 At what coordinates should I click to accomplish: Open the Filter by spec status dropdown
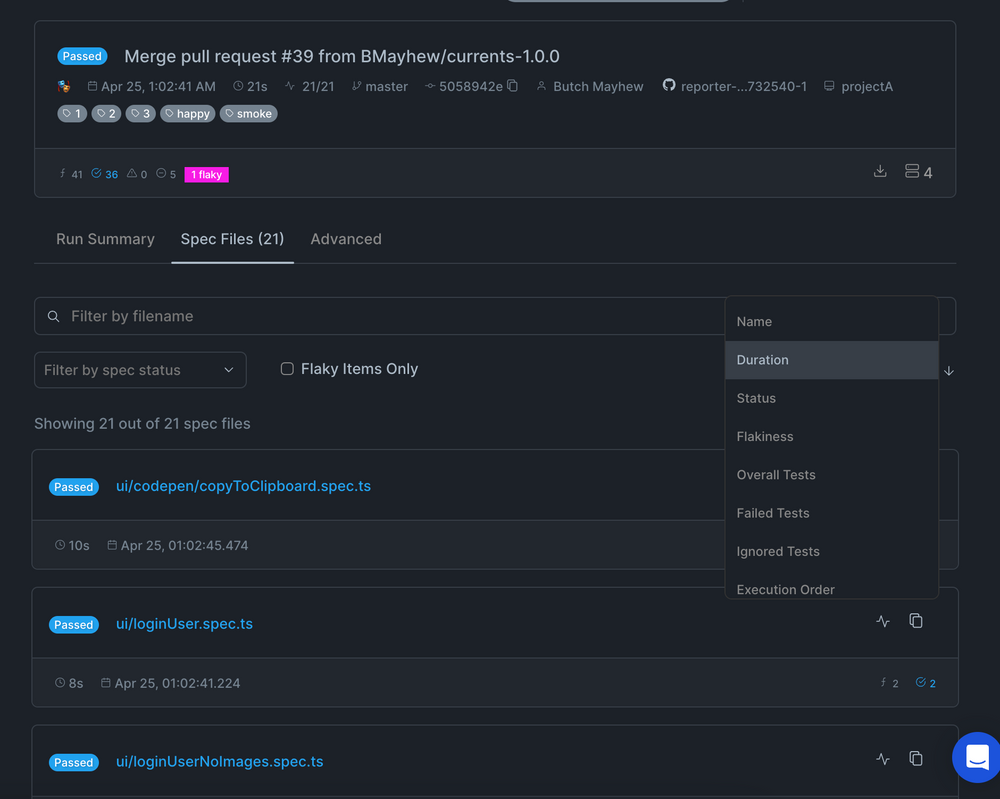[x=140, y=369]
